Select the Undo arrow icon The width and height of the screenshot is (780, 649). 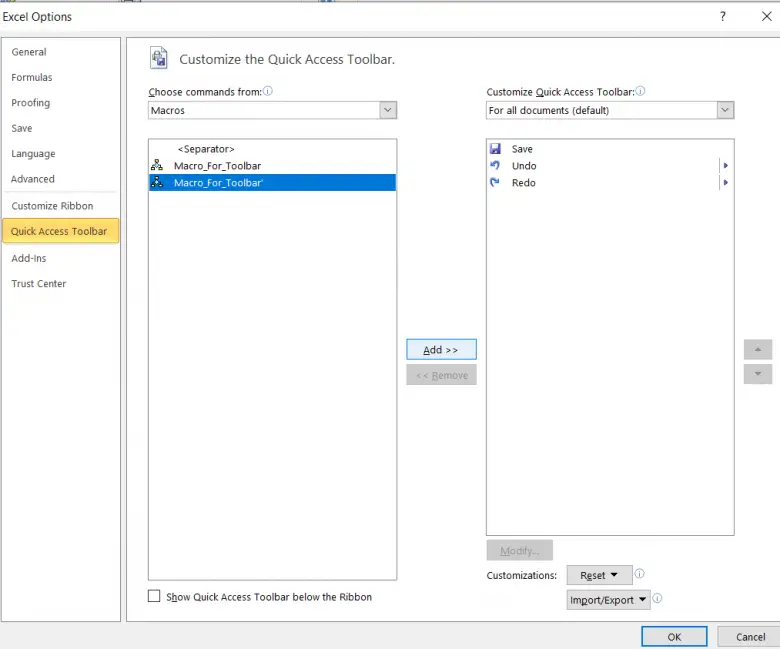tap(495, 166)
